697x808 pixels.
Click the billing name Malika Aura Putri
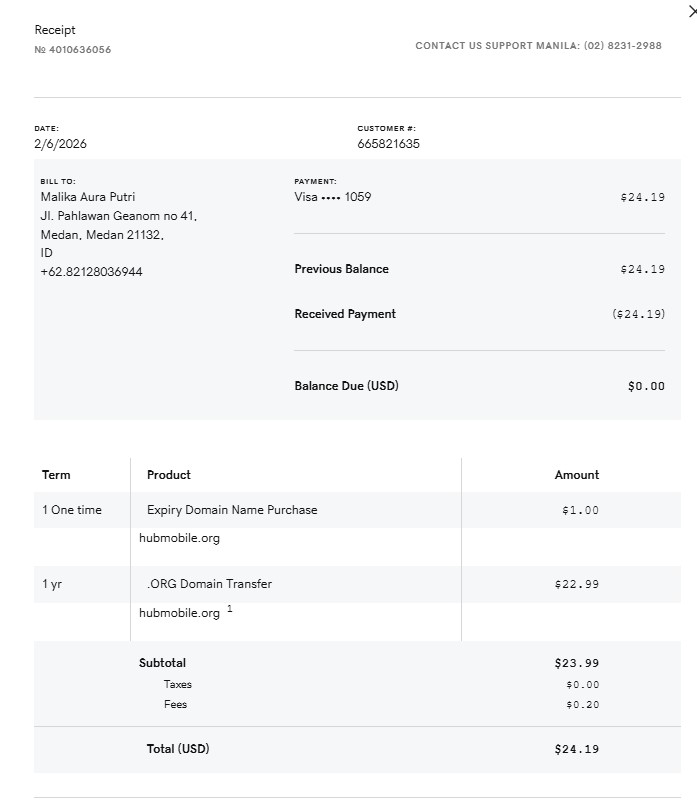pyautogui.click(x=87, y=197)
